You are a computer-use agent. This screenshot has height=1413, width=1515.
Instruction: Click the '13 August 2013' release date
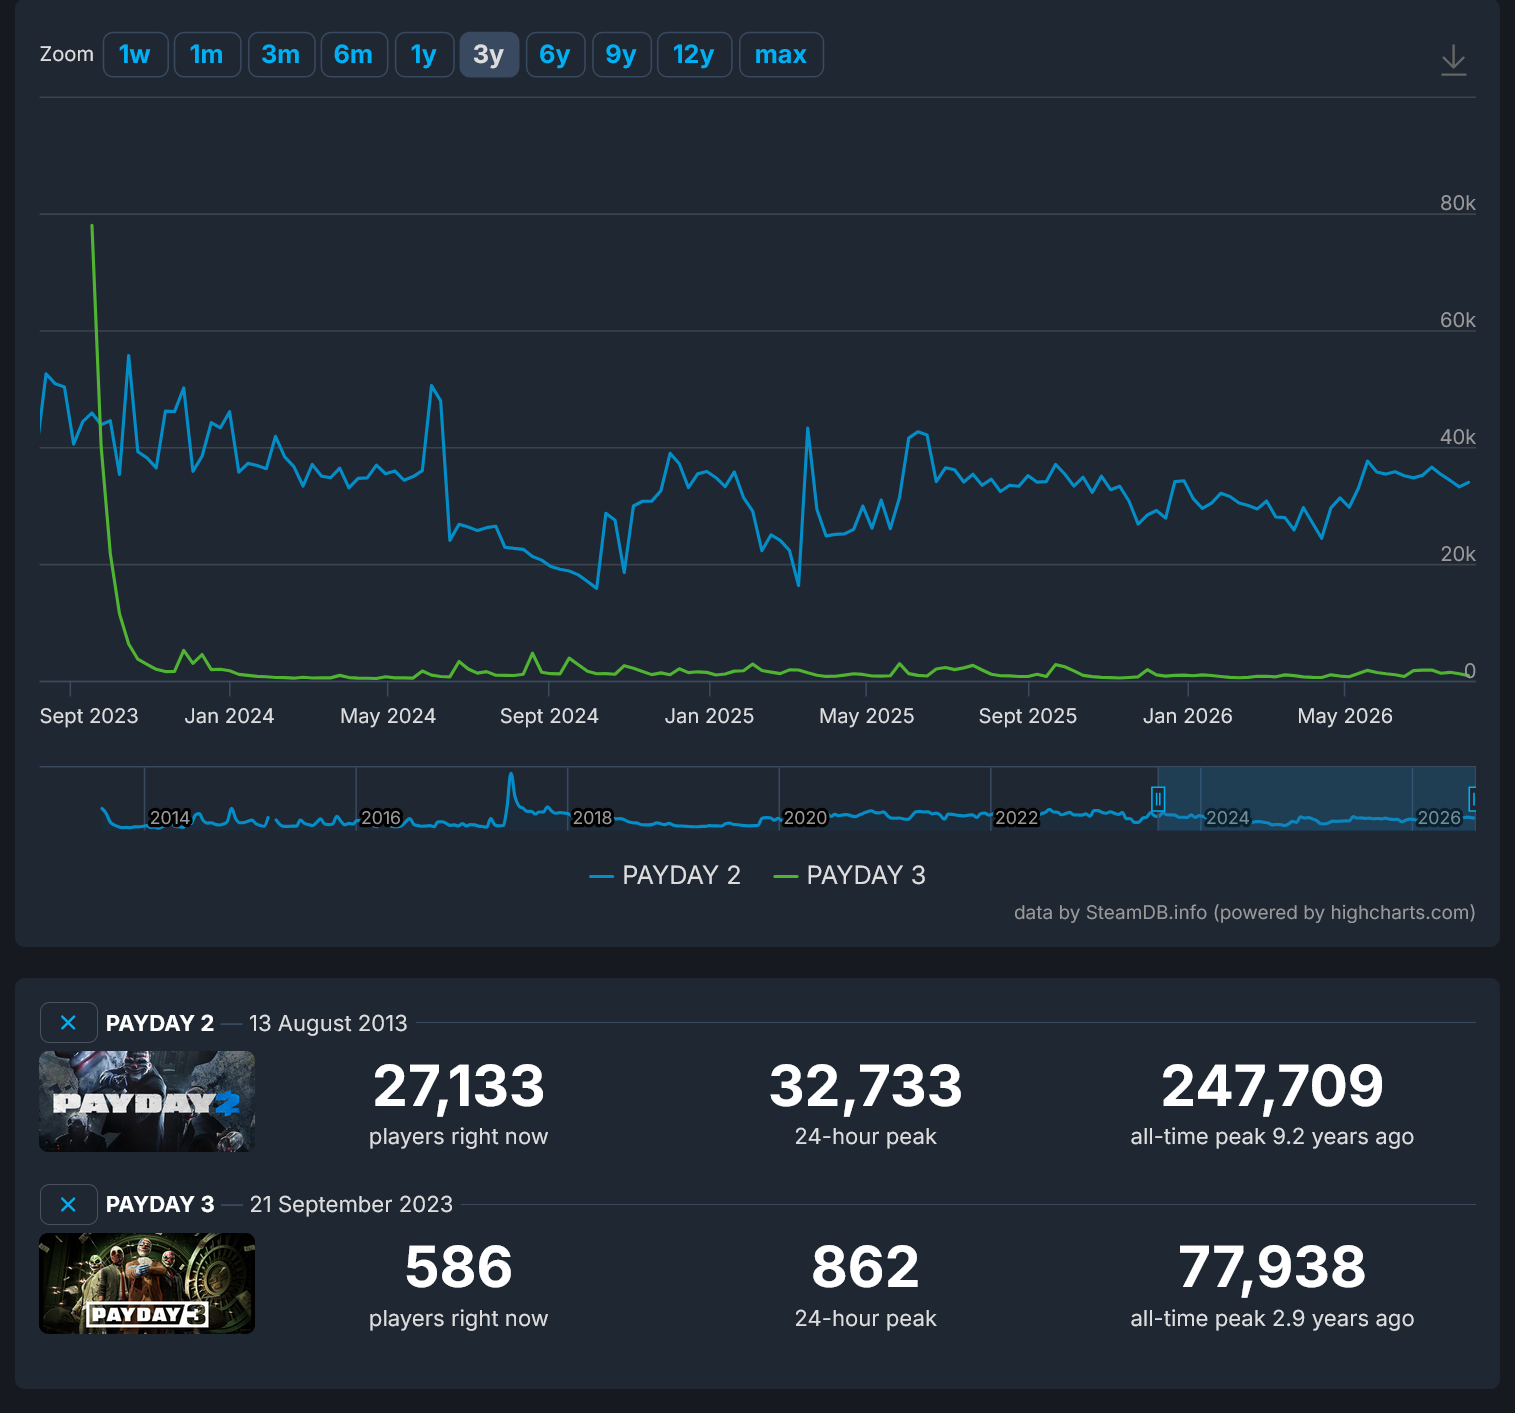328,1023
